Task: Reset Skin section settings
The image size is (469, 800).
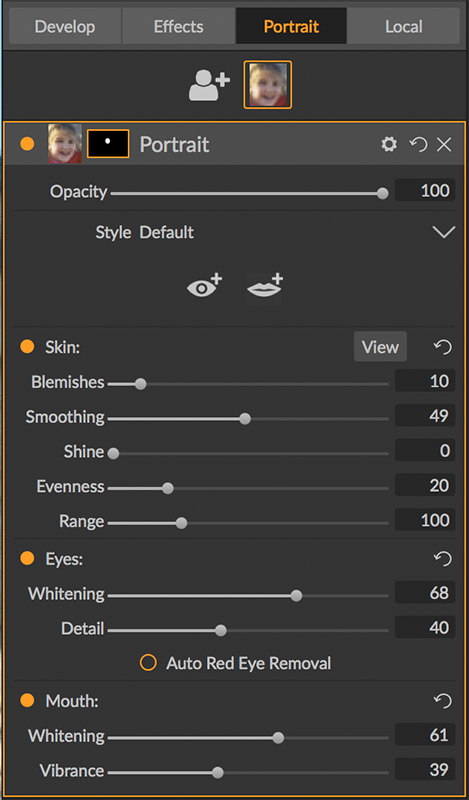Action: coord(442,347)
